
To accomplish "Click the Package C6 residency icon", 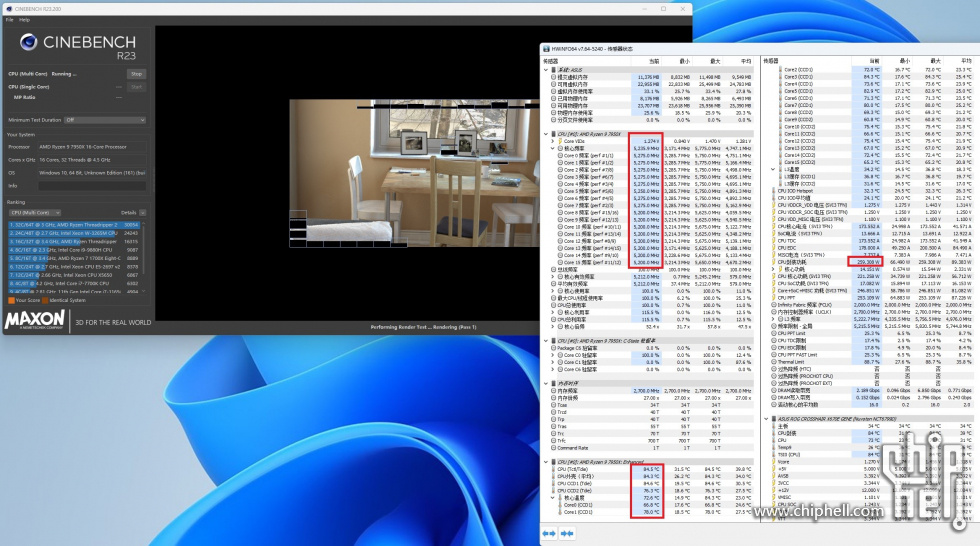I will tap(553, 348).
